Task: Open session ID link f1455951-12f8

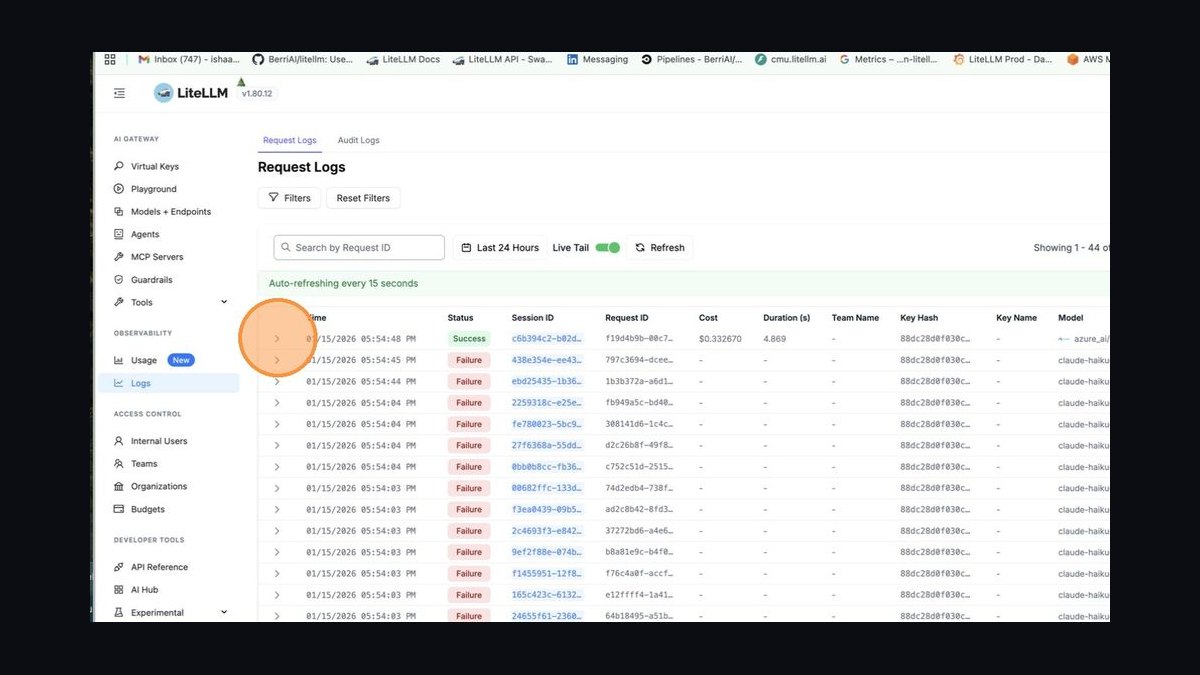Action: click(546, 573)
